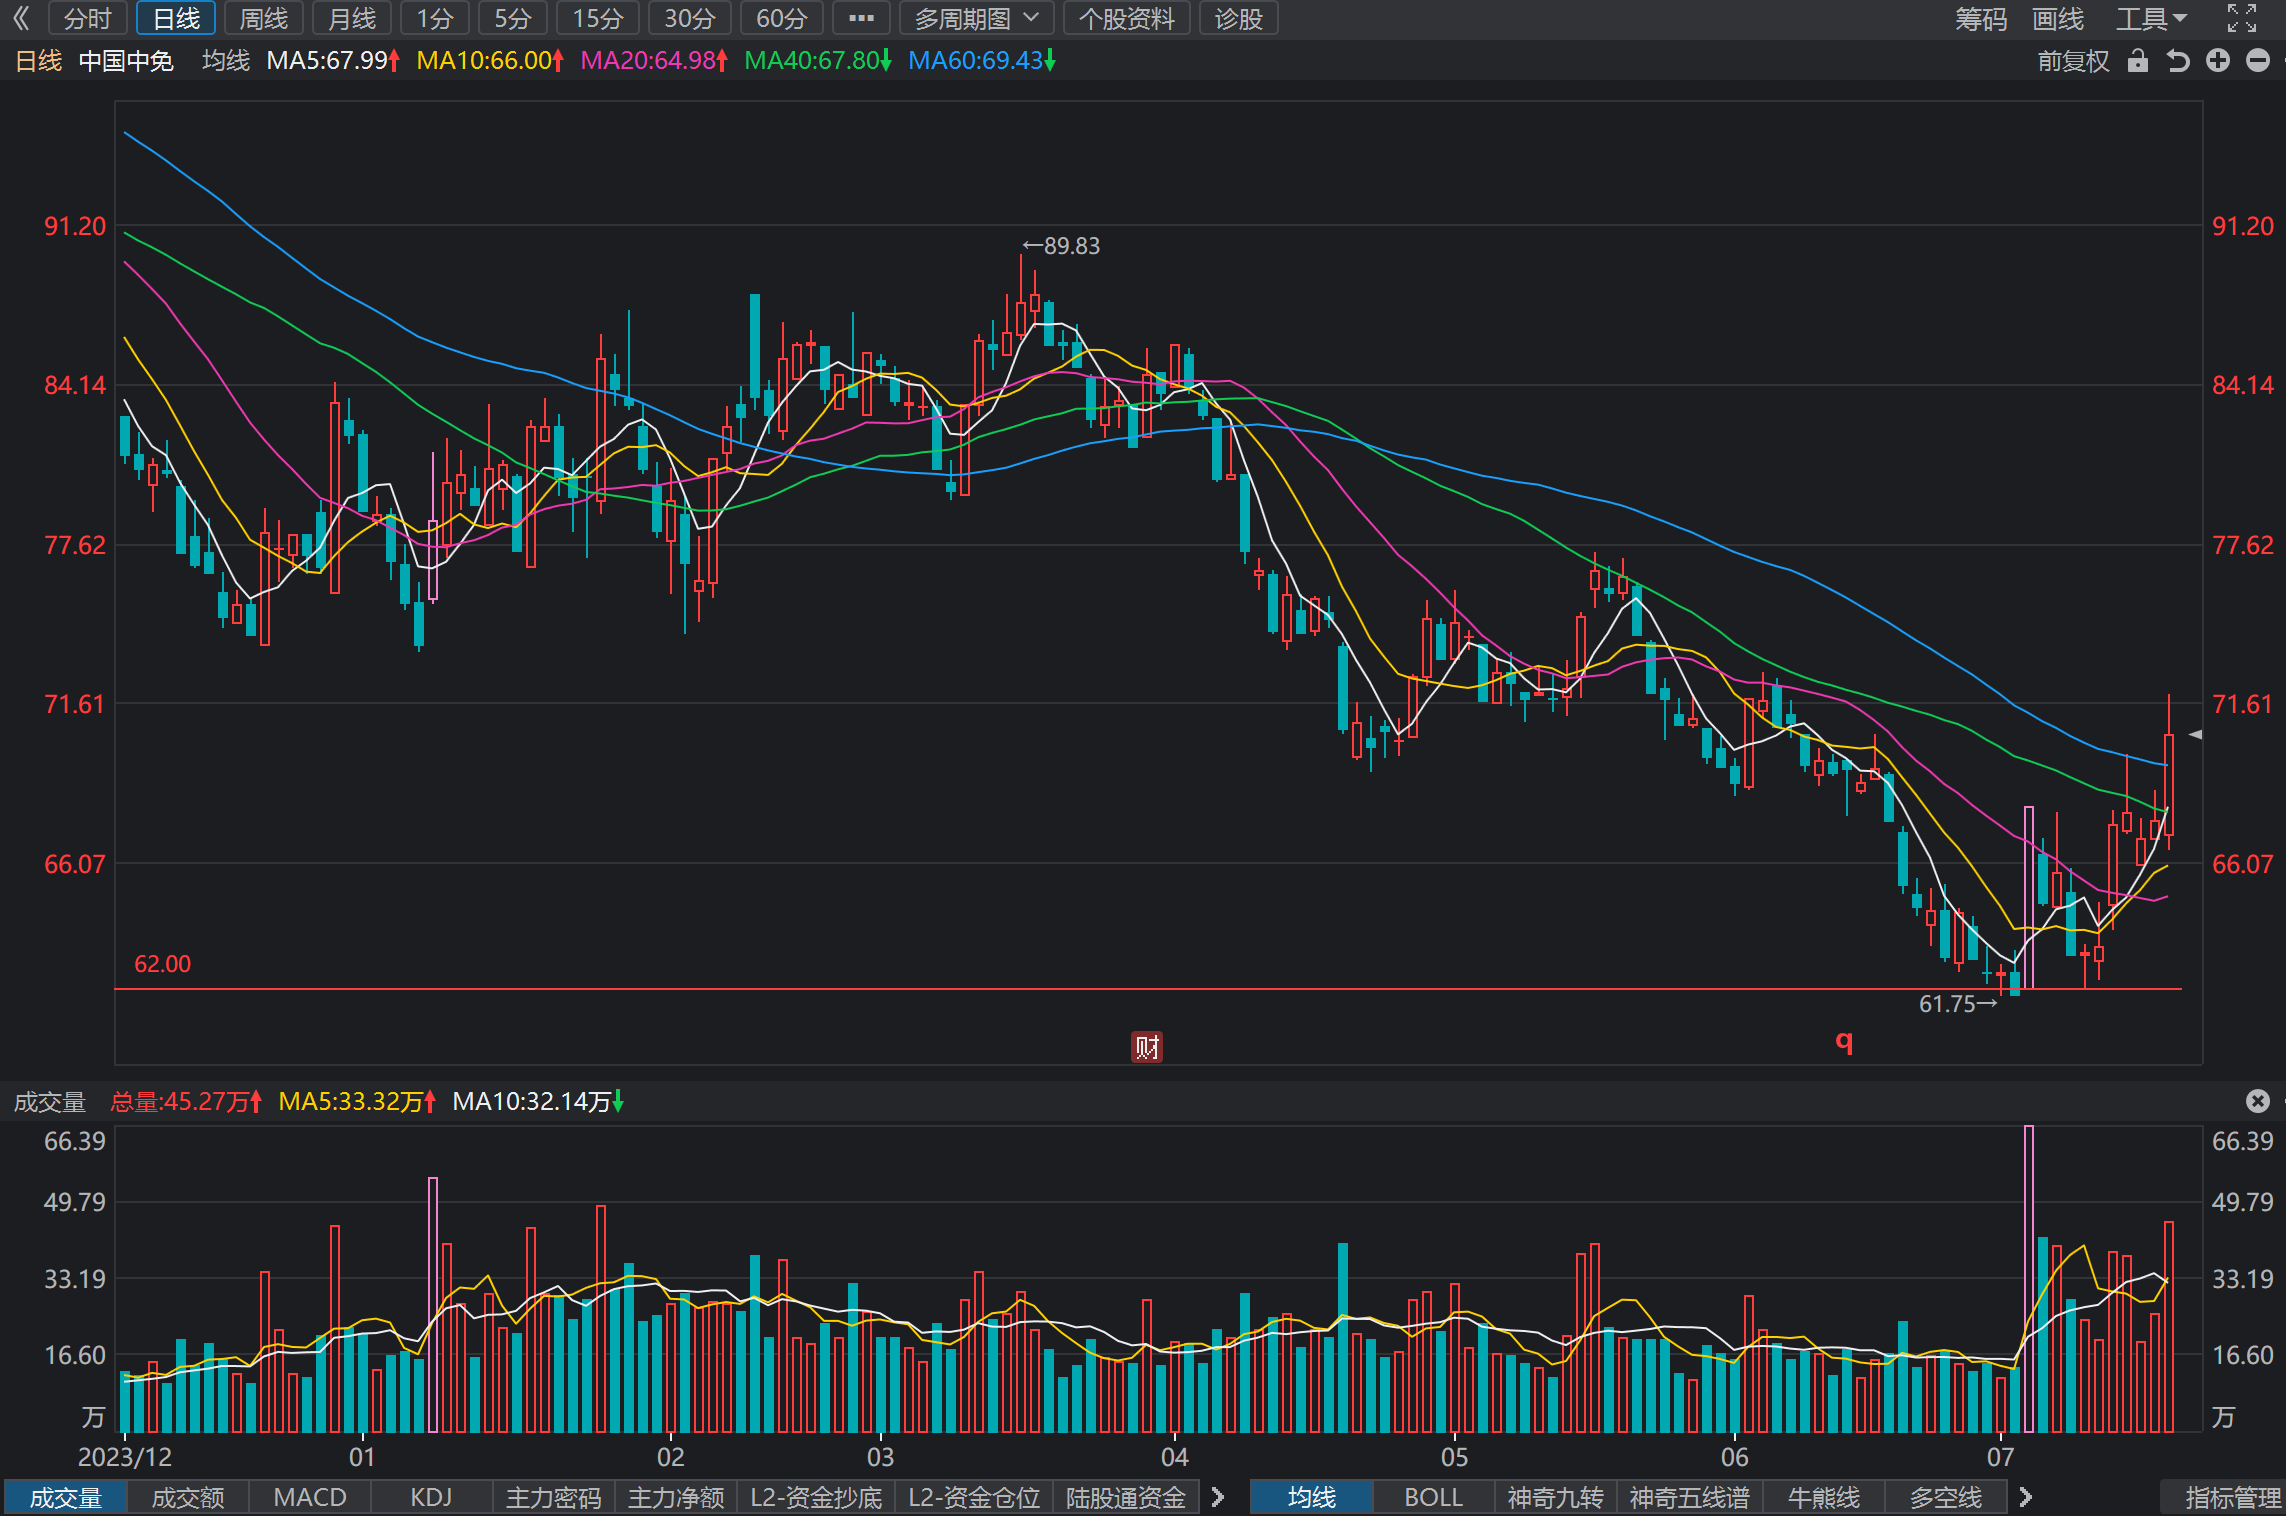Zoom in with the plus icon
Image resolution: width=2286 pixels, height=1516 pixels.
point(2218,61)
